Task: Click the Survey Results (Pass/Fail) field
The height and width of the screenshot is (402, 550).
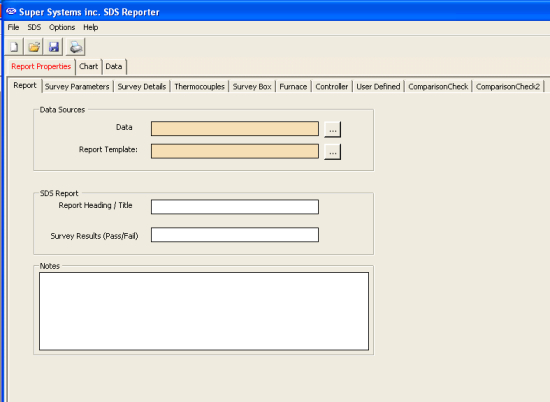Action: pos(235,235)
